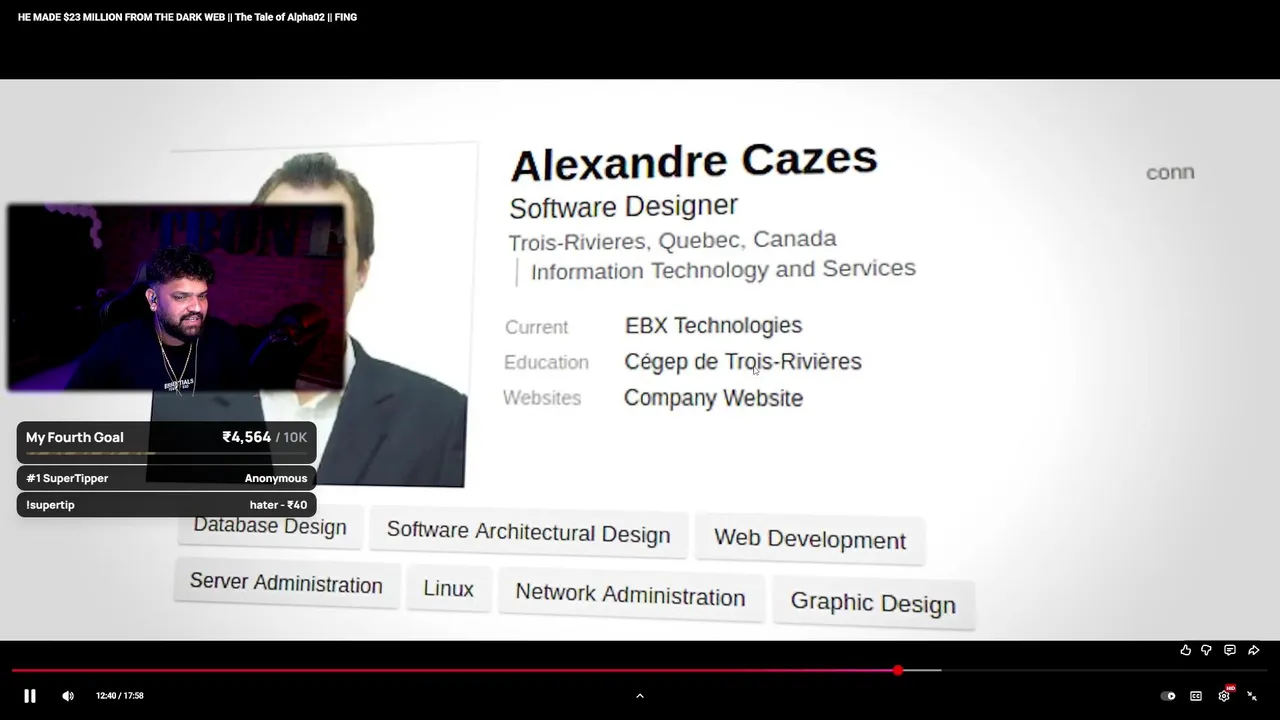Viewport: 1280px width, 720px height.
Task: Click the 'Software Designer' subtitle
Action: pyautogui.click(x=623, y=207)
